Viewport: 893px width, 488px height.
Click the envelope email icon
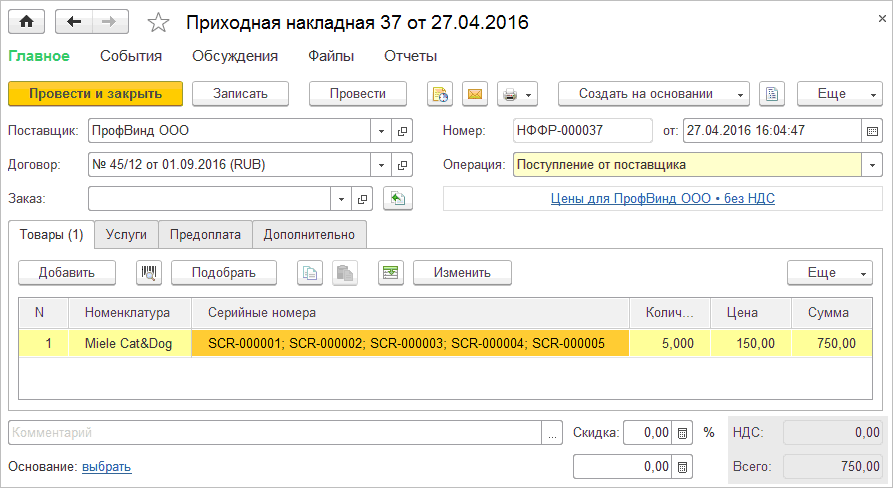475,94
